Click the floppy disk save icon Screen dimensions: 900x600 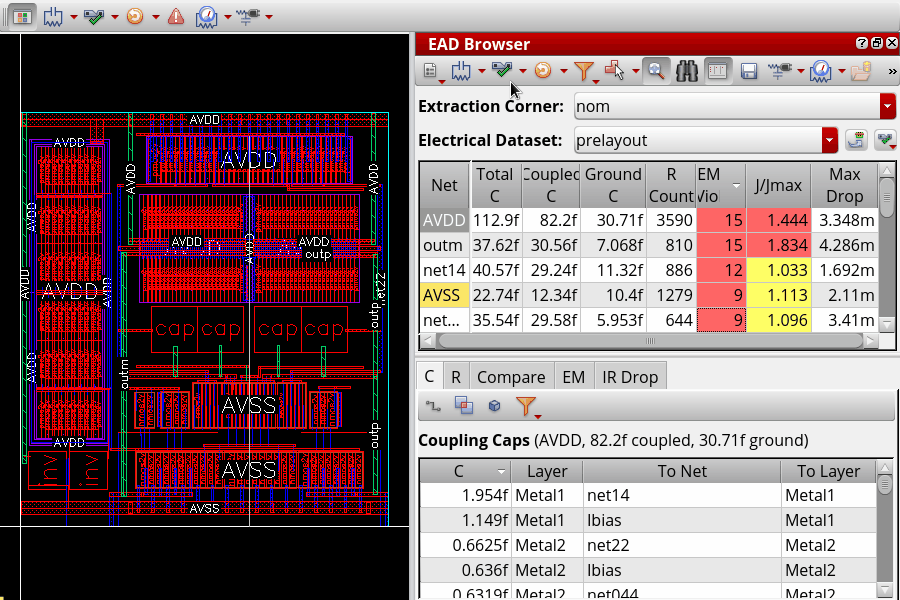[x=748, y=71]
